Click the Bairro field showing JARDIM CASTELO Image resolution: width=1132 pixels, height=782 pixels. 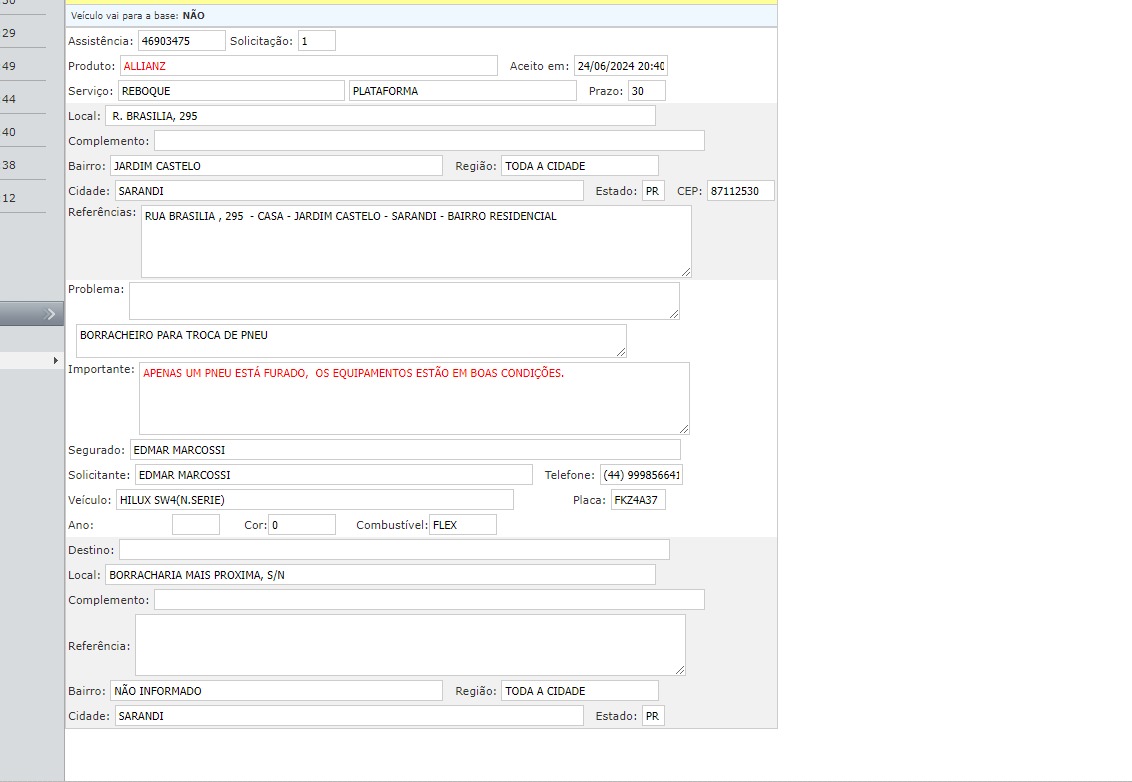coord(276,166)
